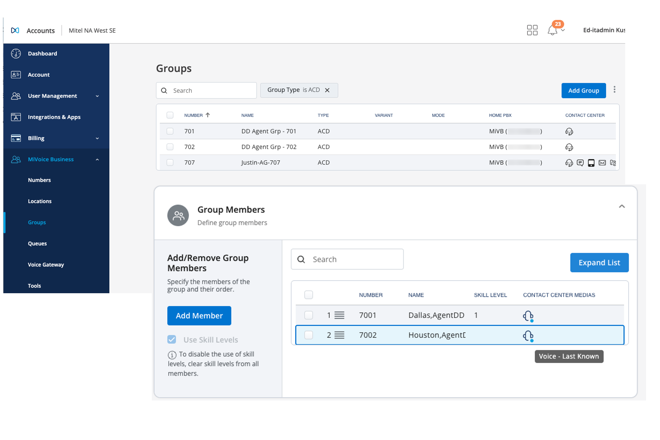
Task: Toggle the Use Skill Levels checkbox
Action: (172, 340)
